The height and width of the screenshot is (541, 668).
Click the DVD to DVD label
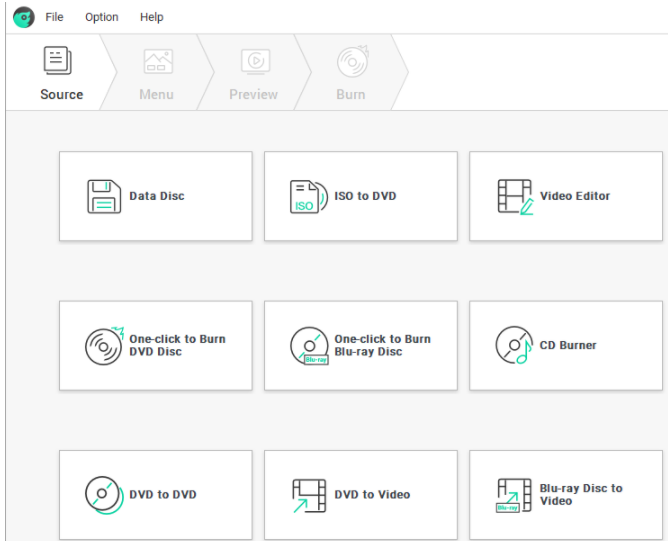tap(163, 495)
